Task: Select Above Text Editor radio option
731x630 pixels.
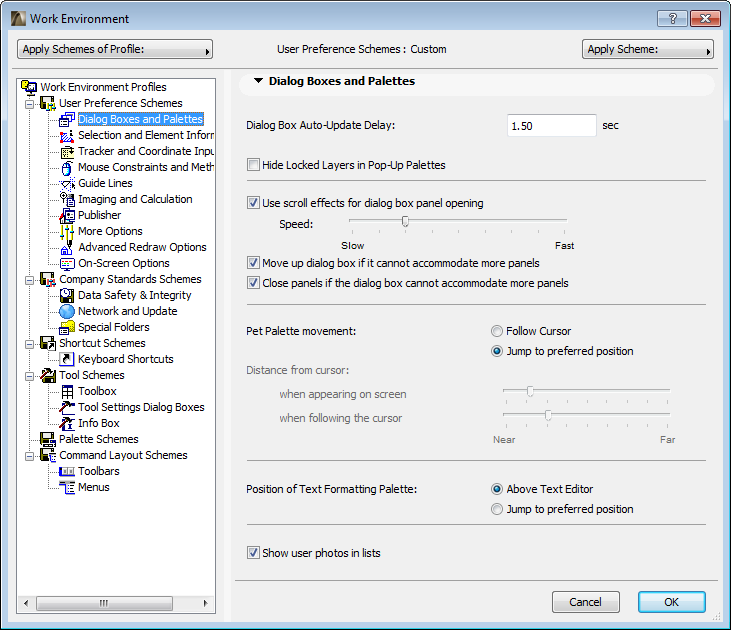Action: coord(497,489)
